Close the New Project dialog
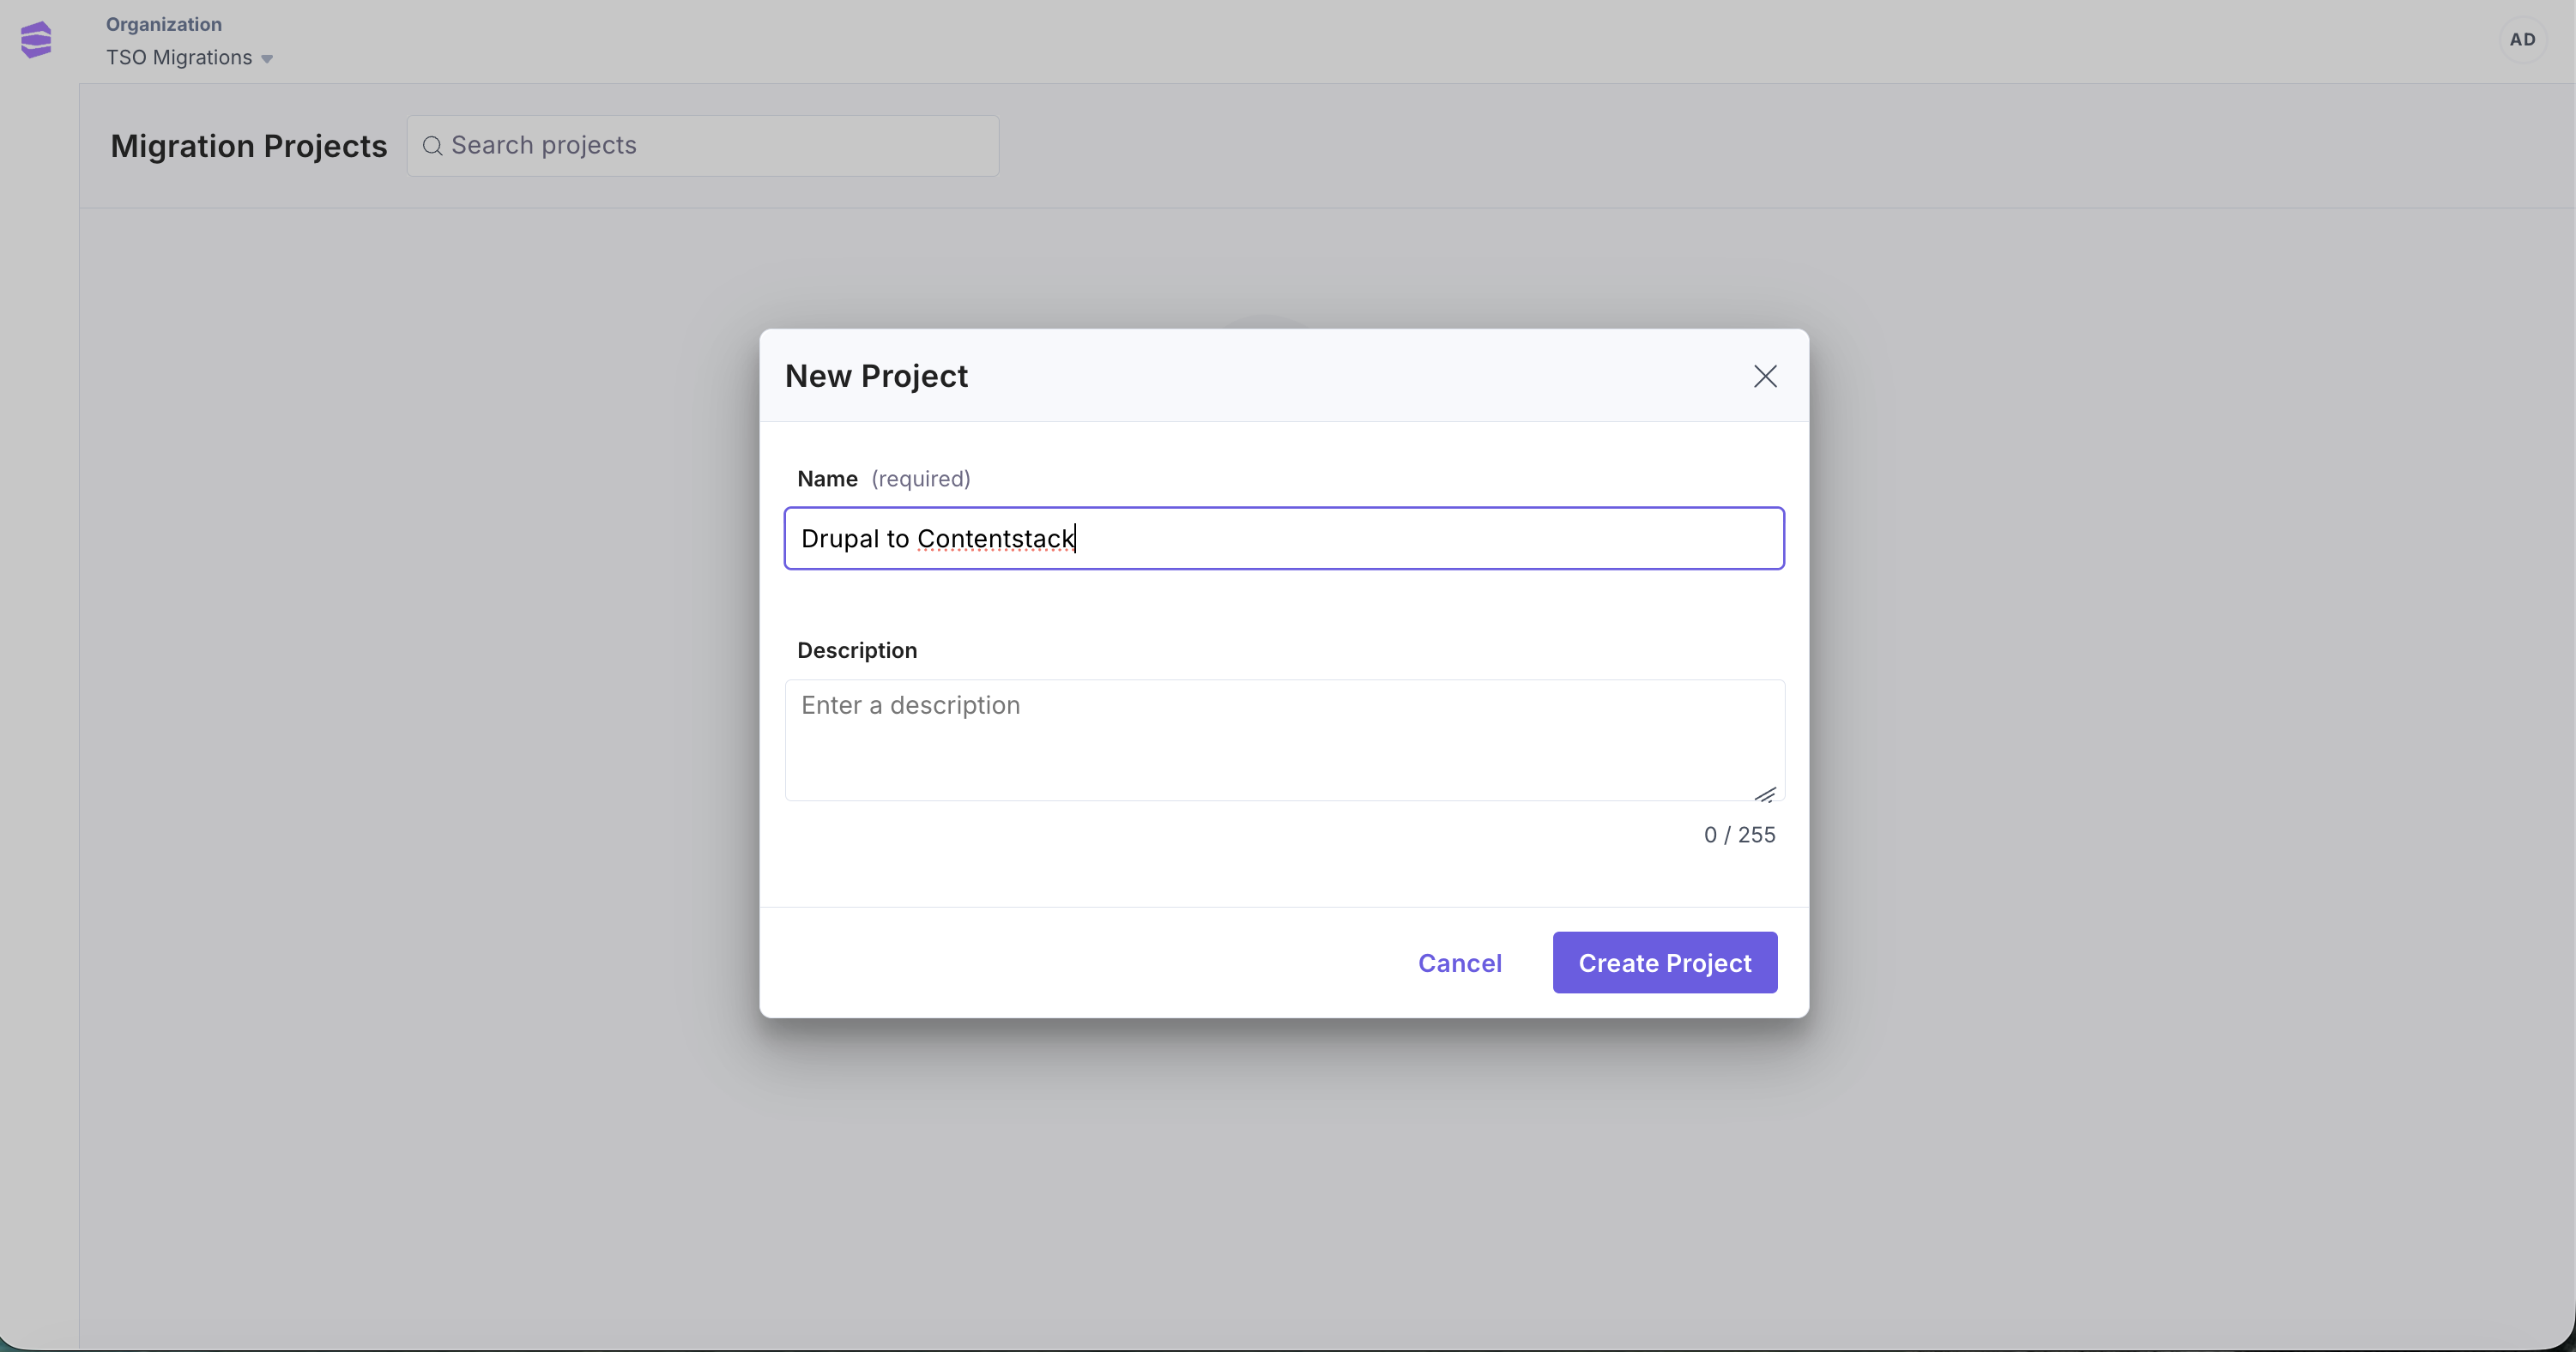 1765,376
